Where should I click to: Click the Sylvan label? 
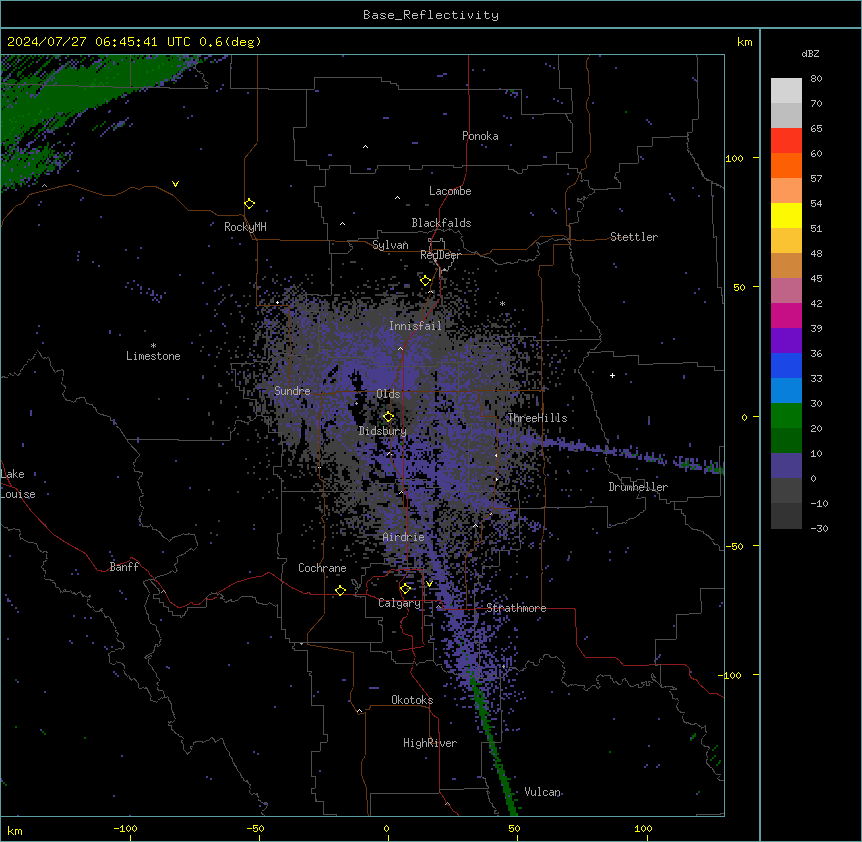click(390, 245)
